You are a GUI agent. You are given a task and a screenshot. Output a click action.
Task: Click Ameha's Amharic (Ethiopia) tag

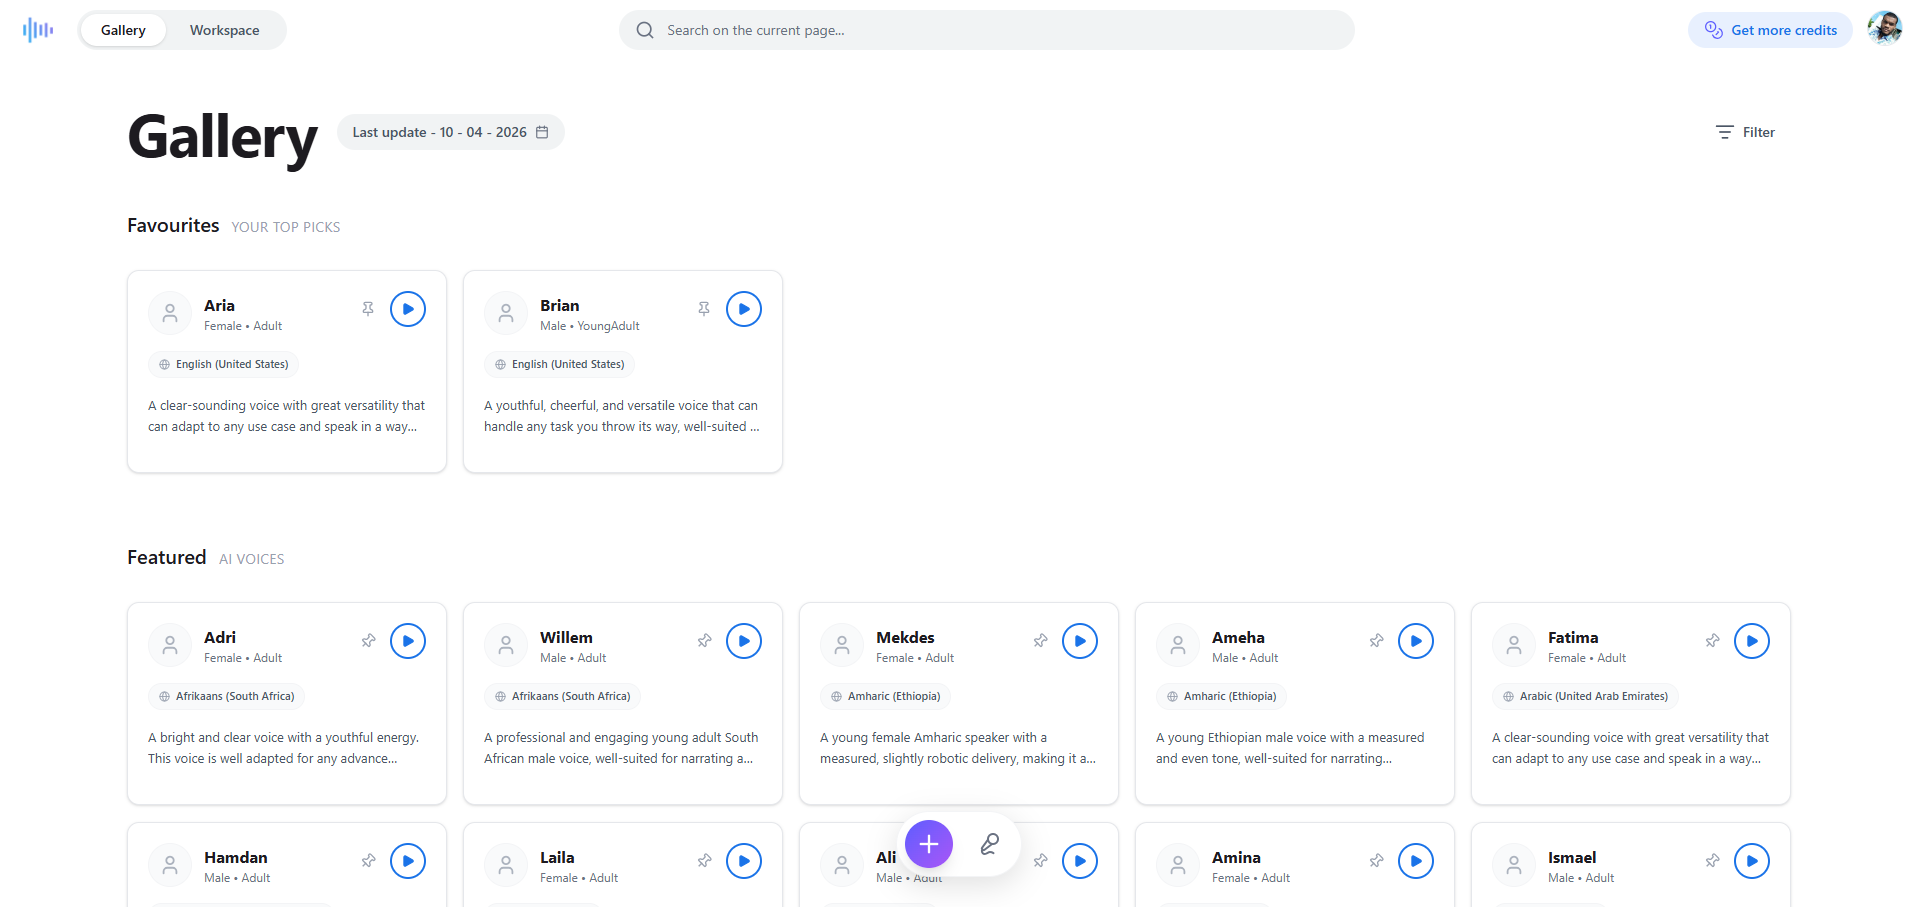1222,696
